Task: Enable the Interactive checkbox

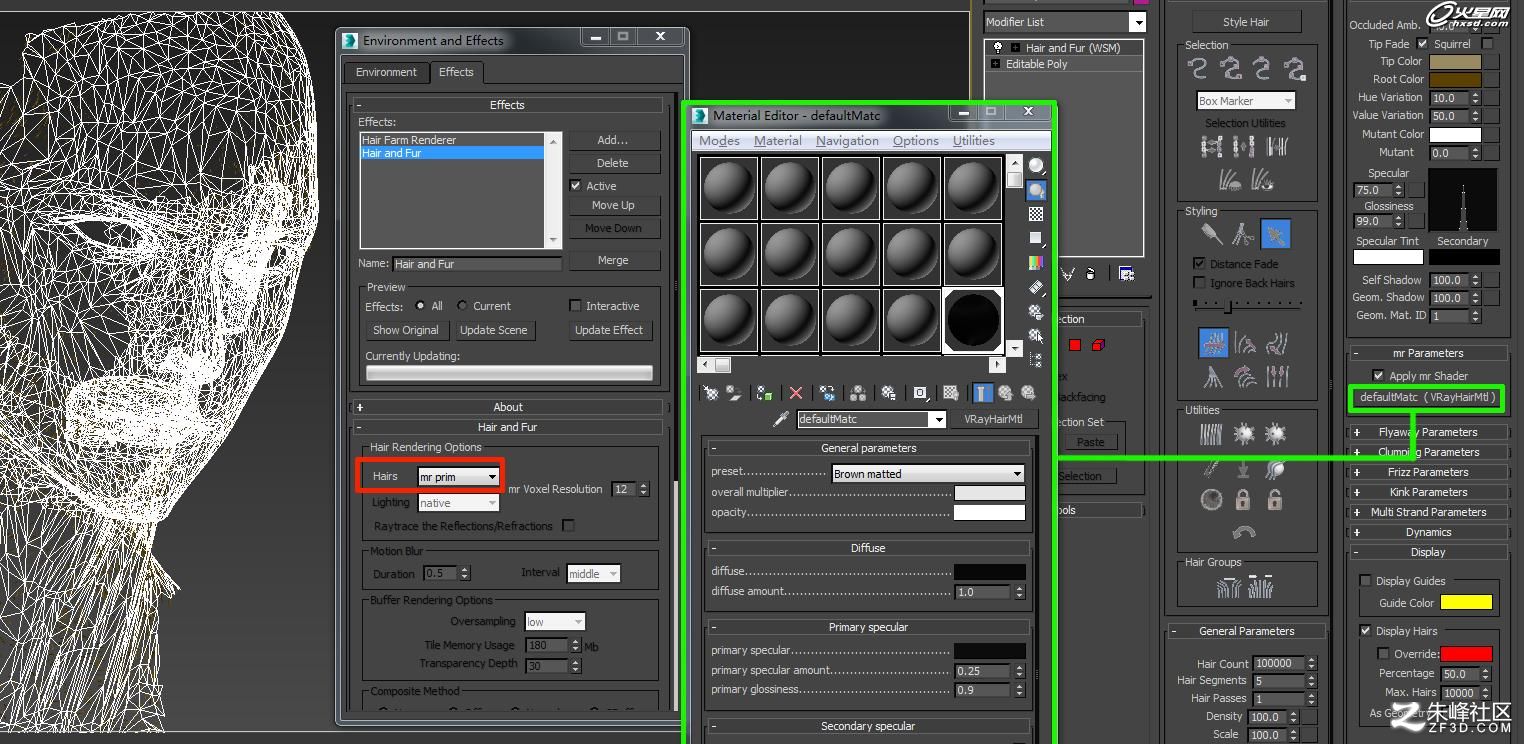Action: pos(575,306)
